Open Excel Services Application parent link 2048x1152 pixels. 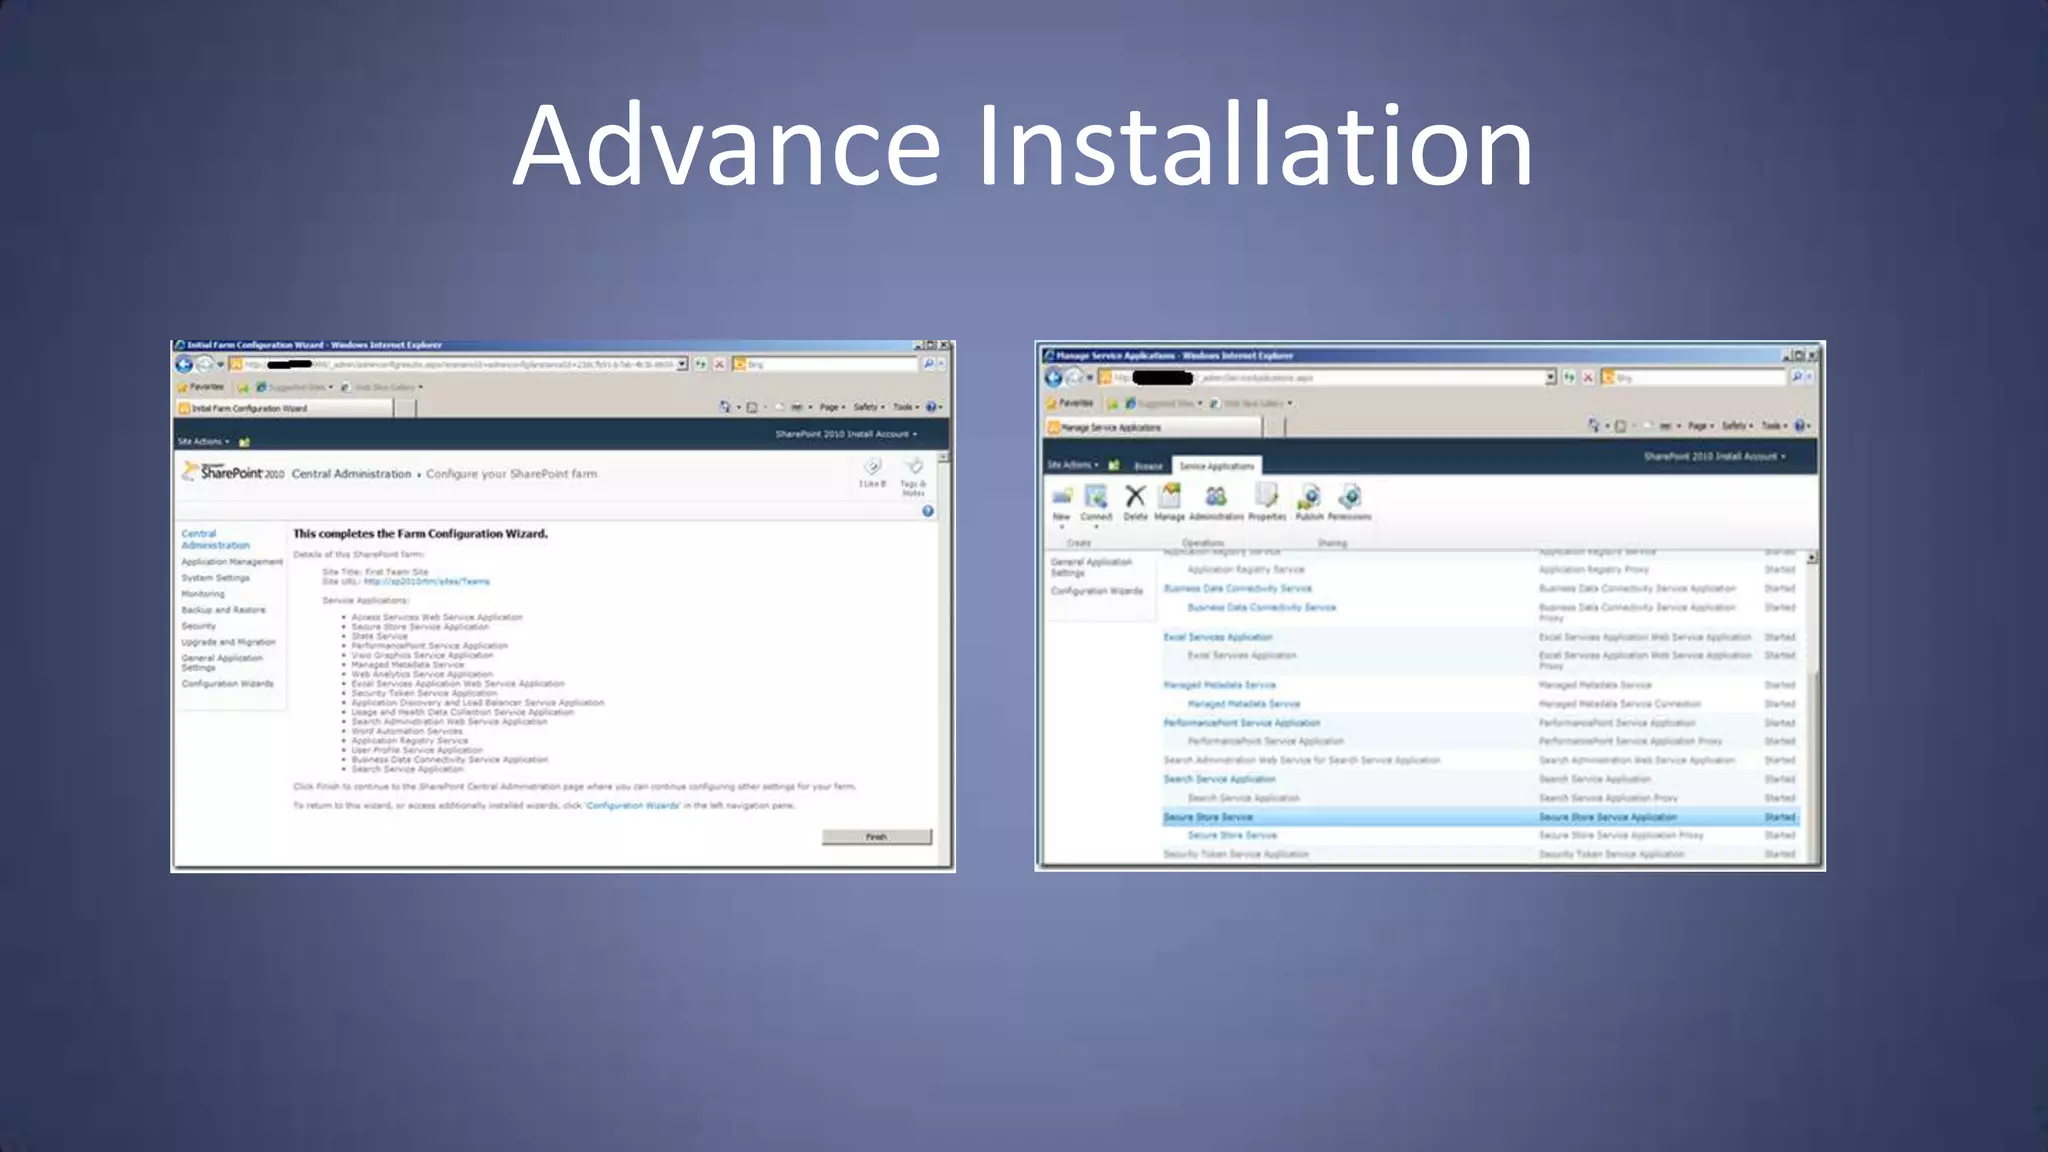pos(1218,637)
